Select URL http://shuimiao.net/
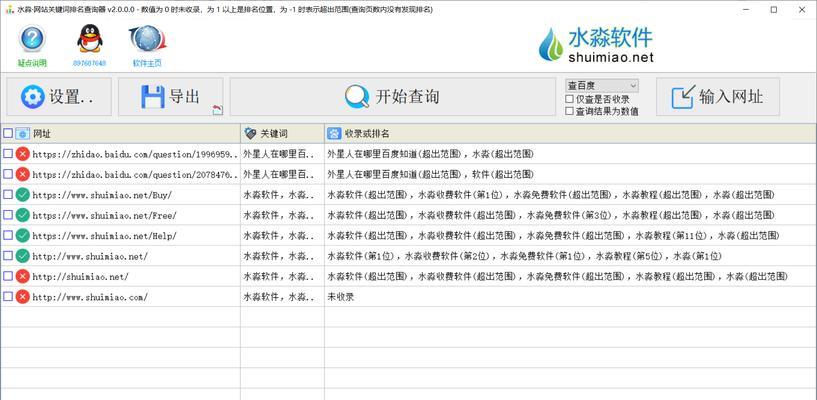The width and height of the screenshot is (817, 400). [80, 277]
